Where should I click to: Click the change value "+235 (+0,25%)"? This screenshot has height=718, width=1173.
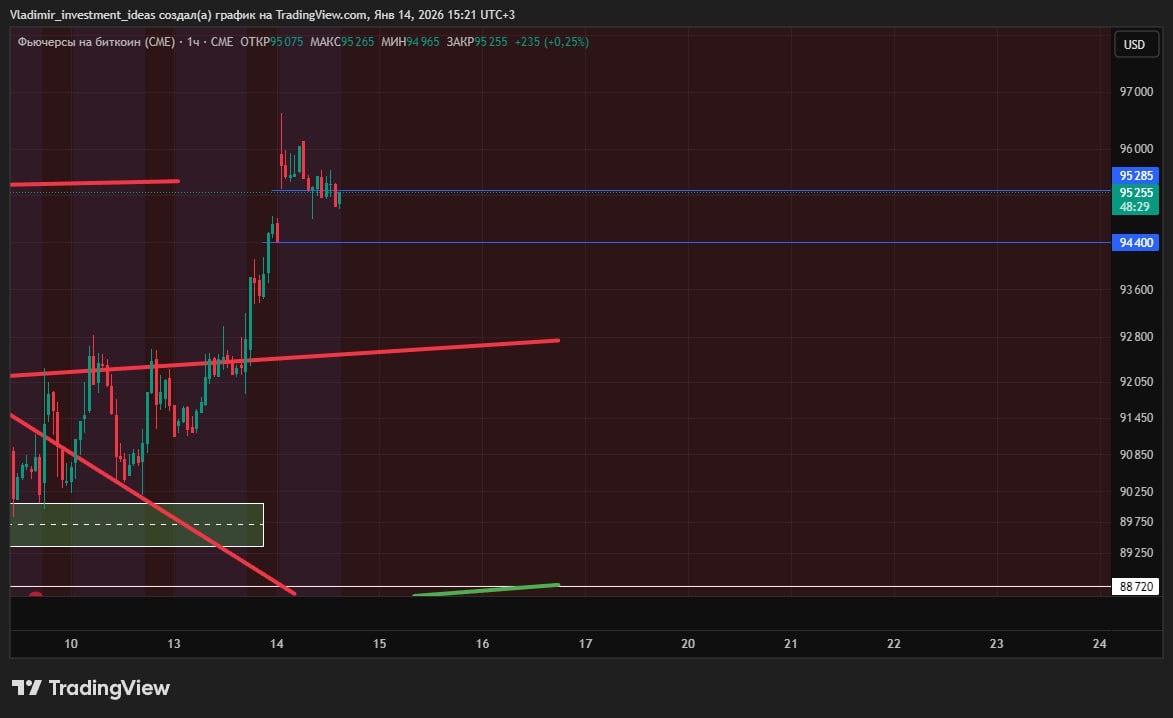point(551,42)
